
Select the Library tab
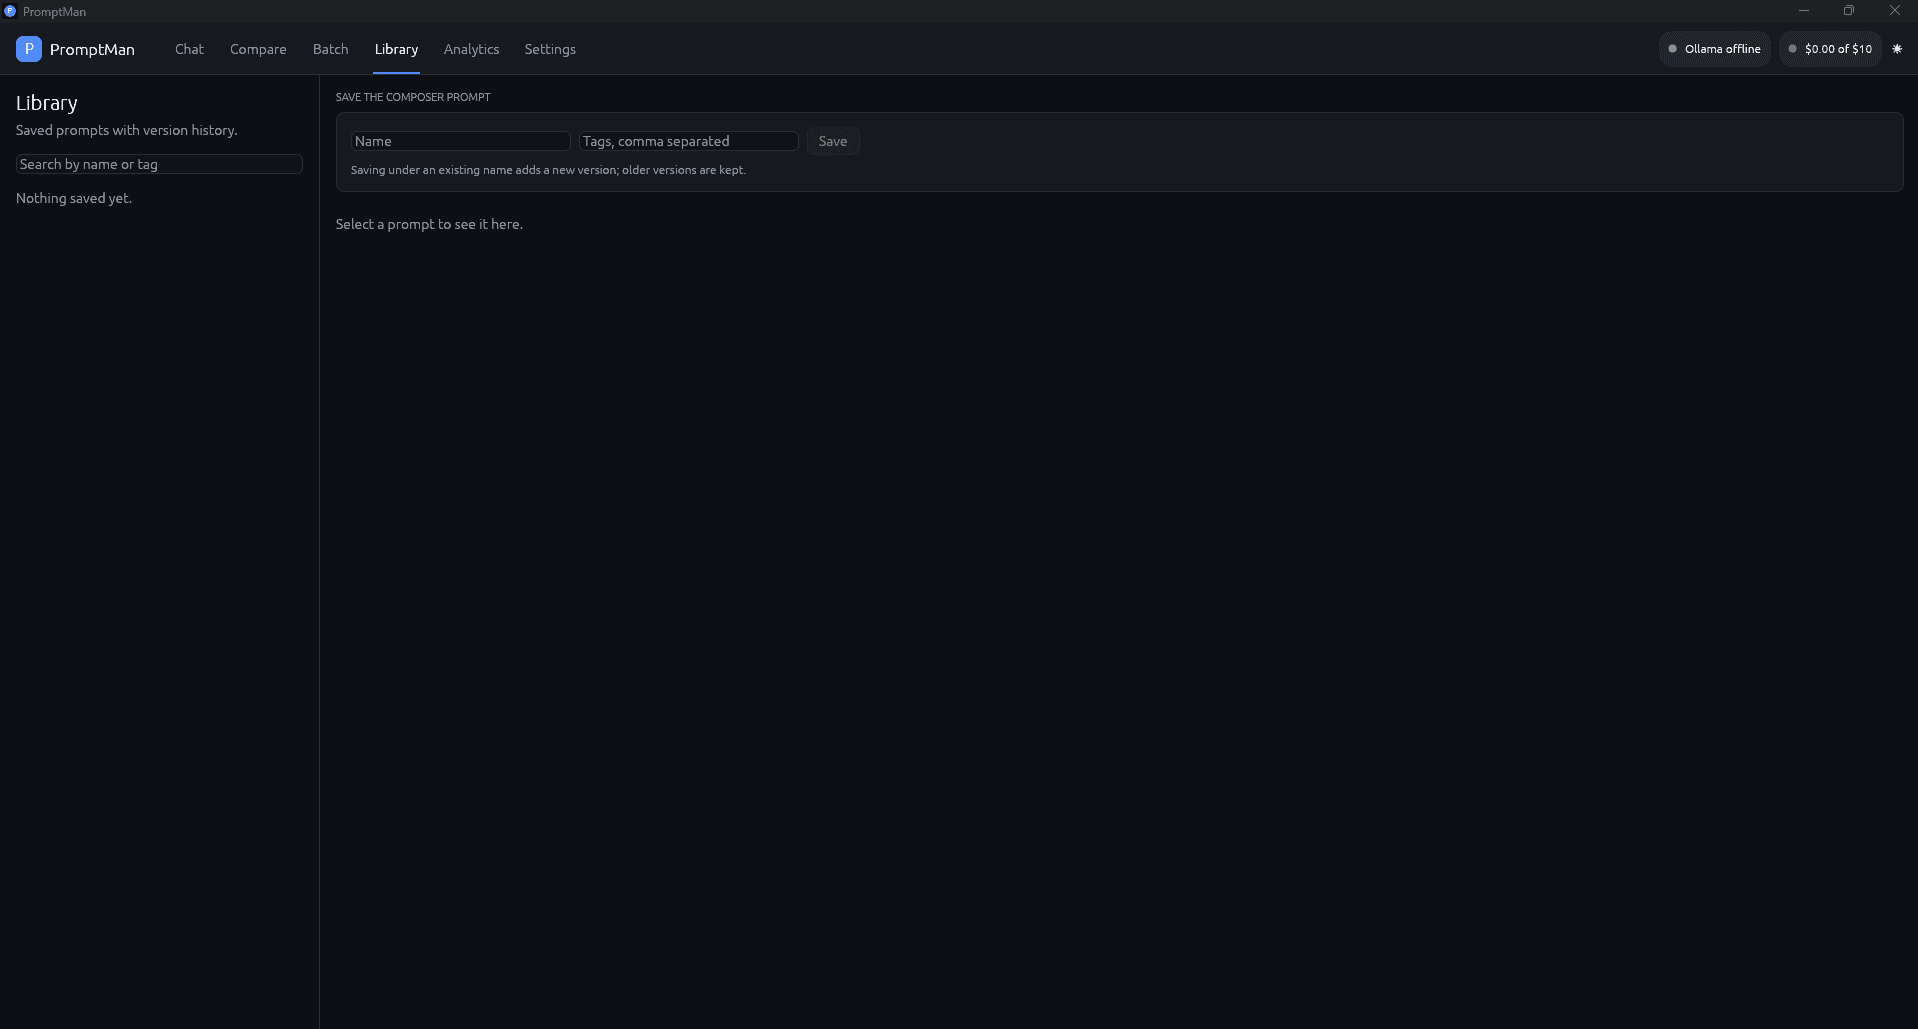pos(396,49)
